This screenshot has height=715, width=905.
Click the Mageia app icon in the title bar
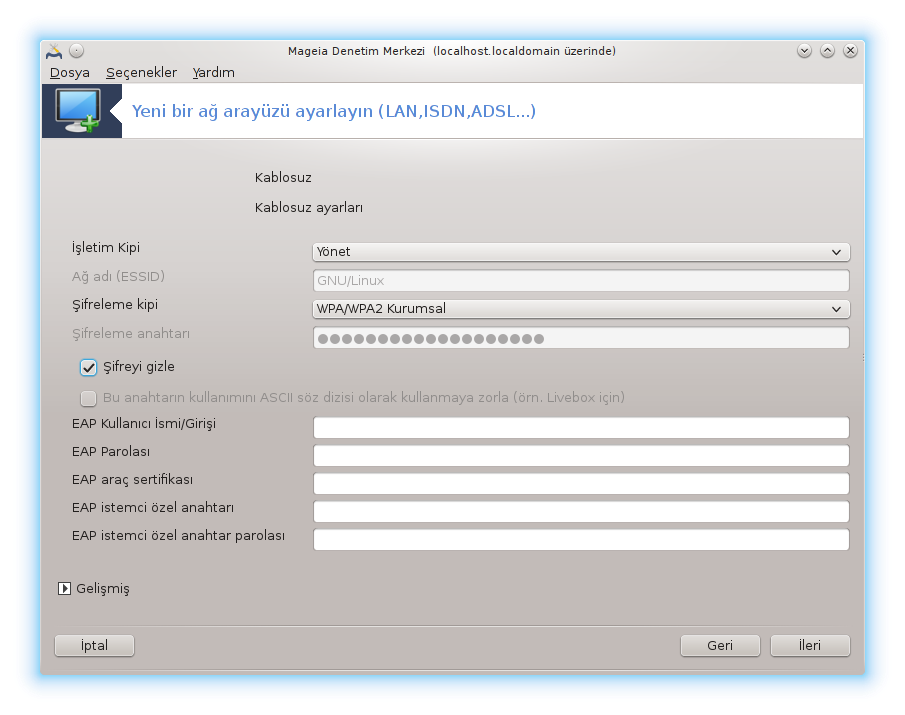[x=54, y=51]
